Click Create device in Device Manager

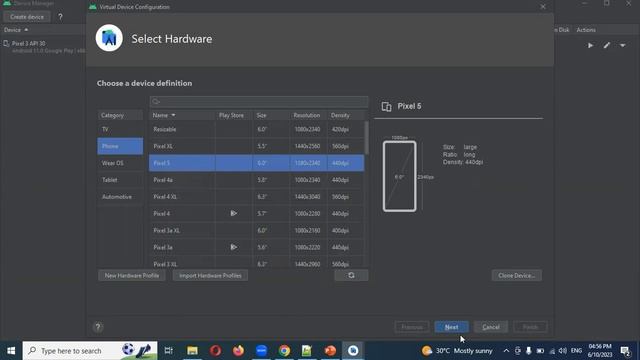27,17
